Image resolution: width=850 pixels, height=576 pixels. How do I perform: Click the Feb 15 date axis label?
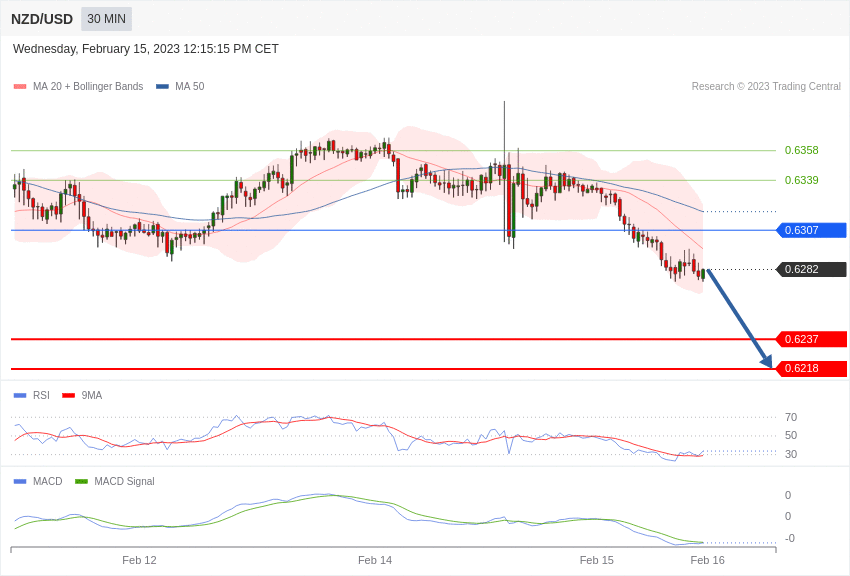tap(597, 560)
